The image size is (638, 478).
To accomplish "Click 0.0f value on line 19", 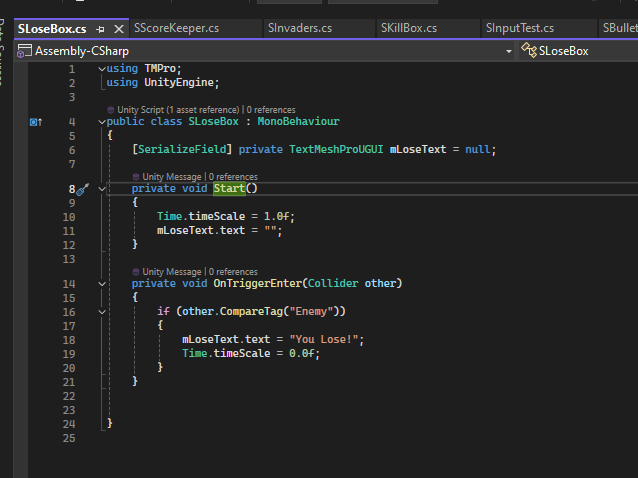I will click(302, 353).
